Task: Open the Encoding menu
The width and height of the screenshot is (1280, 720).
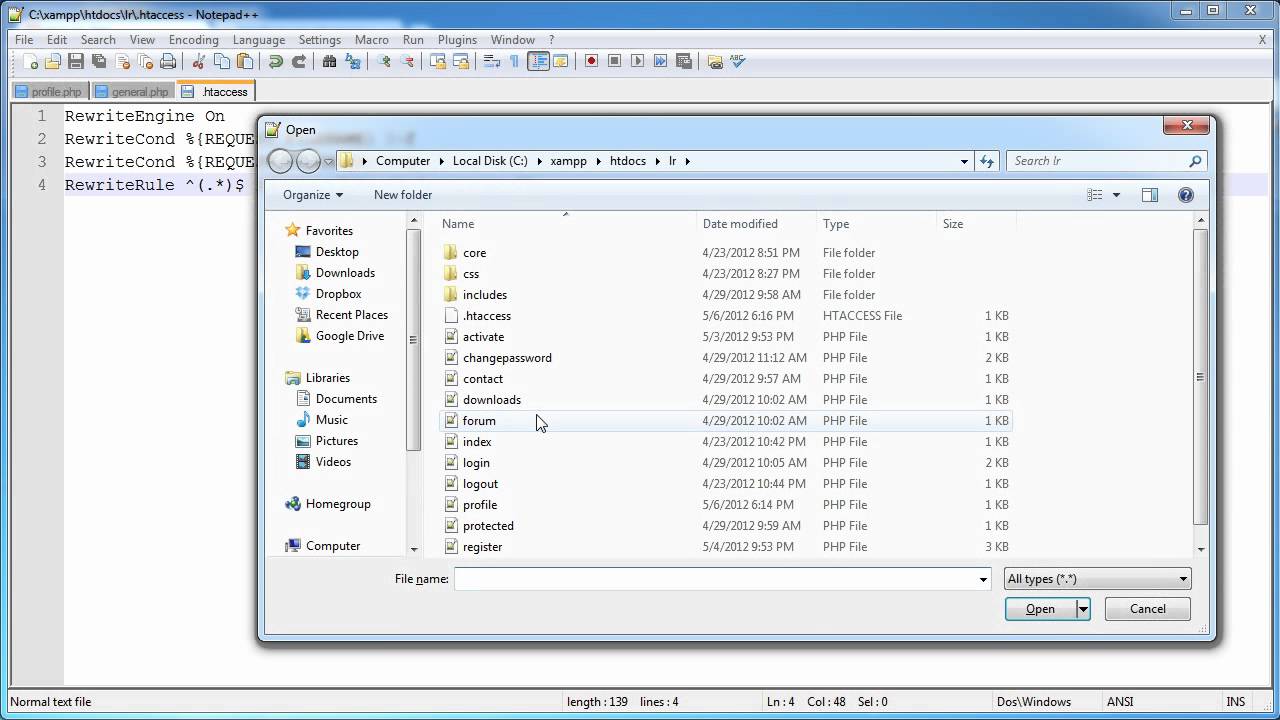Action: click(x=193, y=40)
